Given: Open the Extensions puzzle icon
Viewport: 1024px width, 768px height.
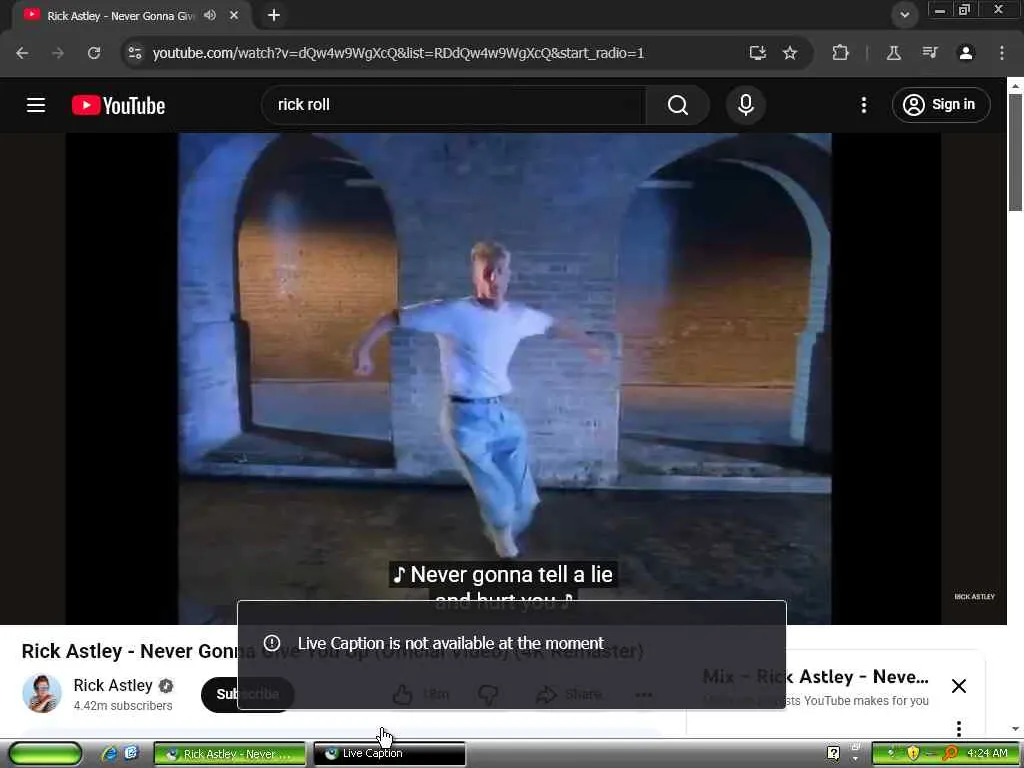Looking at the screenshot, I should 840,53.
